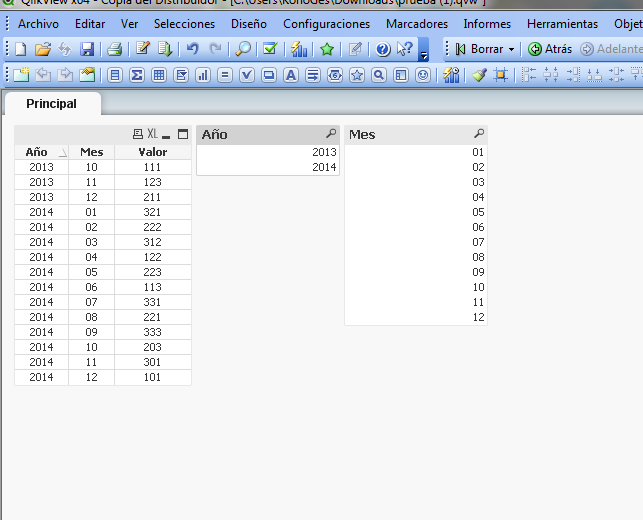The image size is (643, 520).
Task: Maximize the table object
Action: click(x=183, y=134)
